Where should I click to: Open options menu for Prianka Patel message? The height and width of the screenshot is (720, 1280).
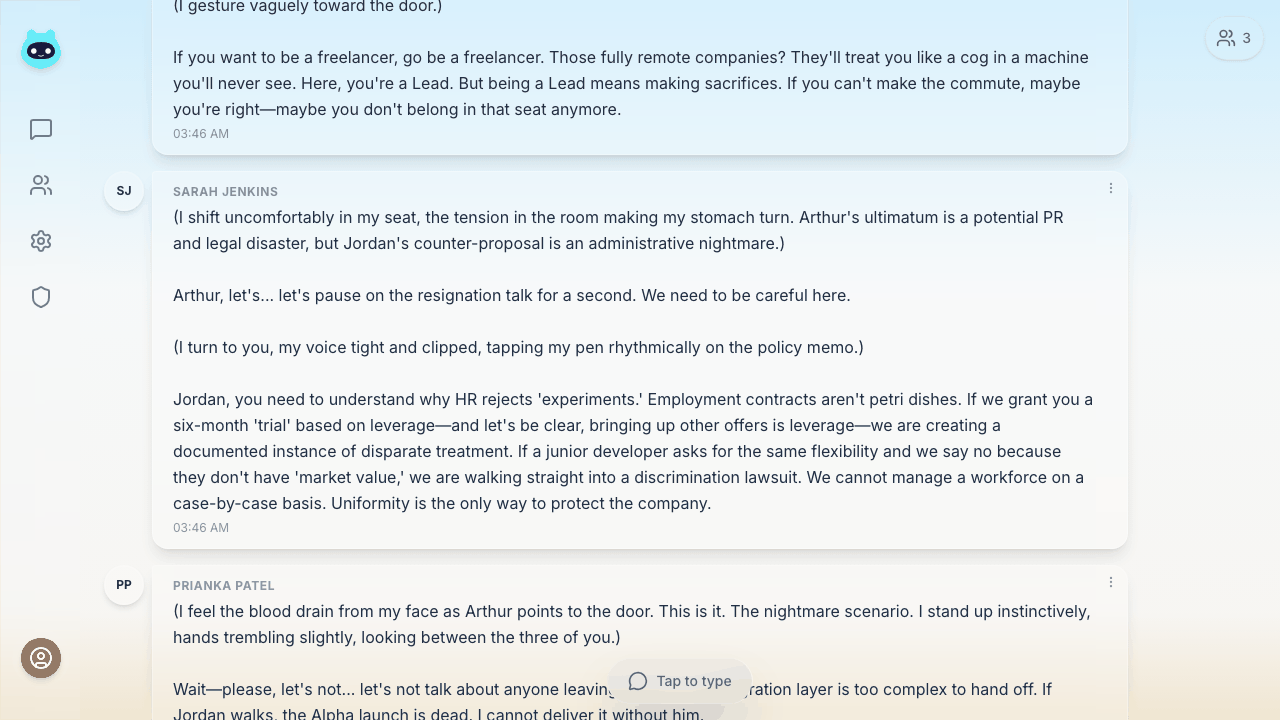[x=1110, y=582]
